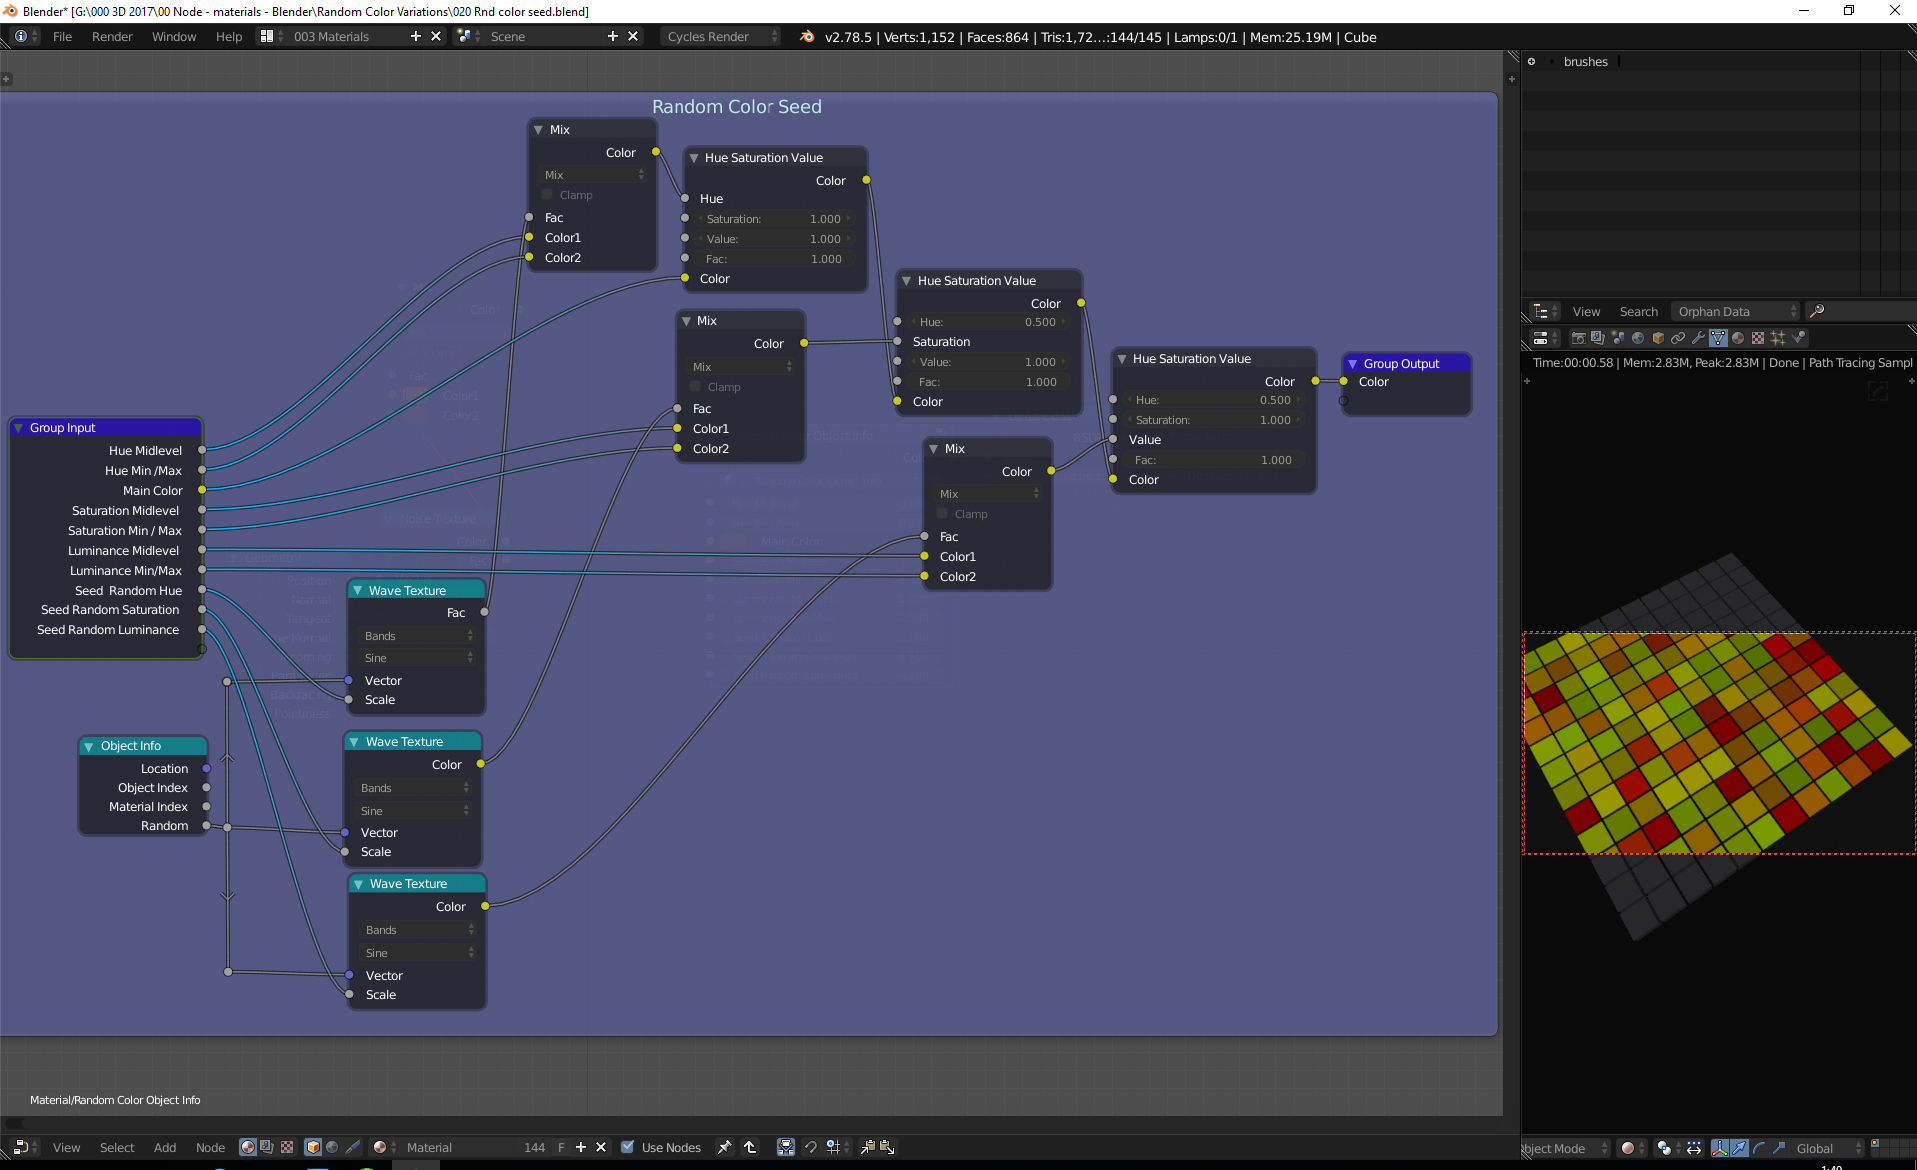
Task: Open the outliner Search menu
Action: [x=1638, y=312]
